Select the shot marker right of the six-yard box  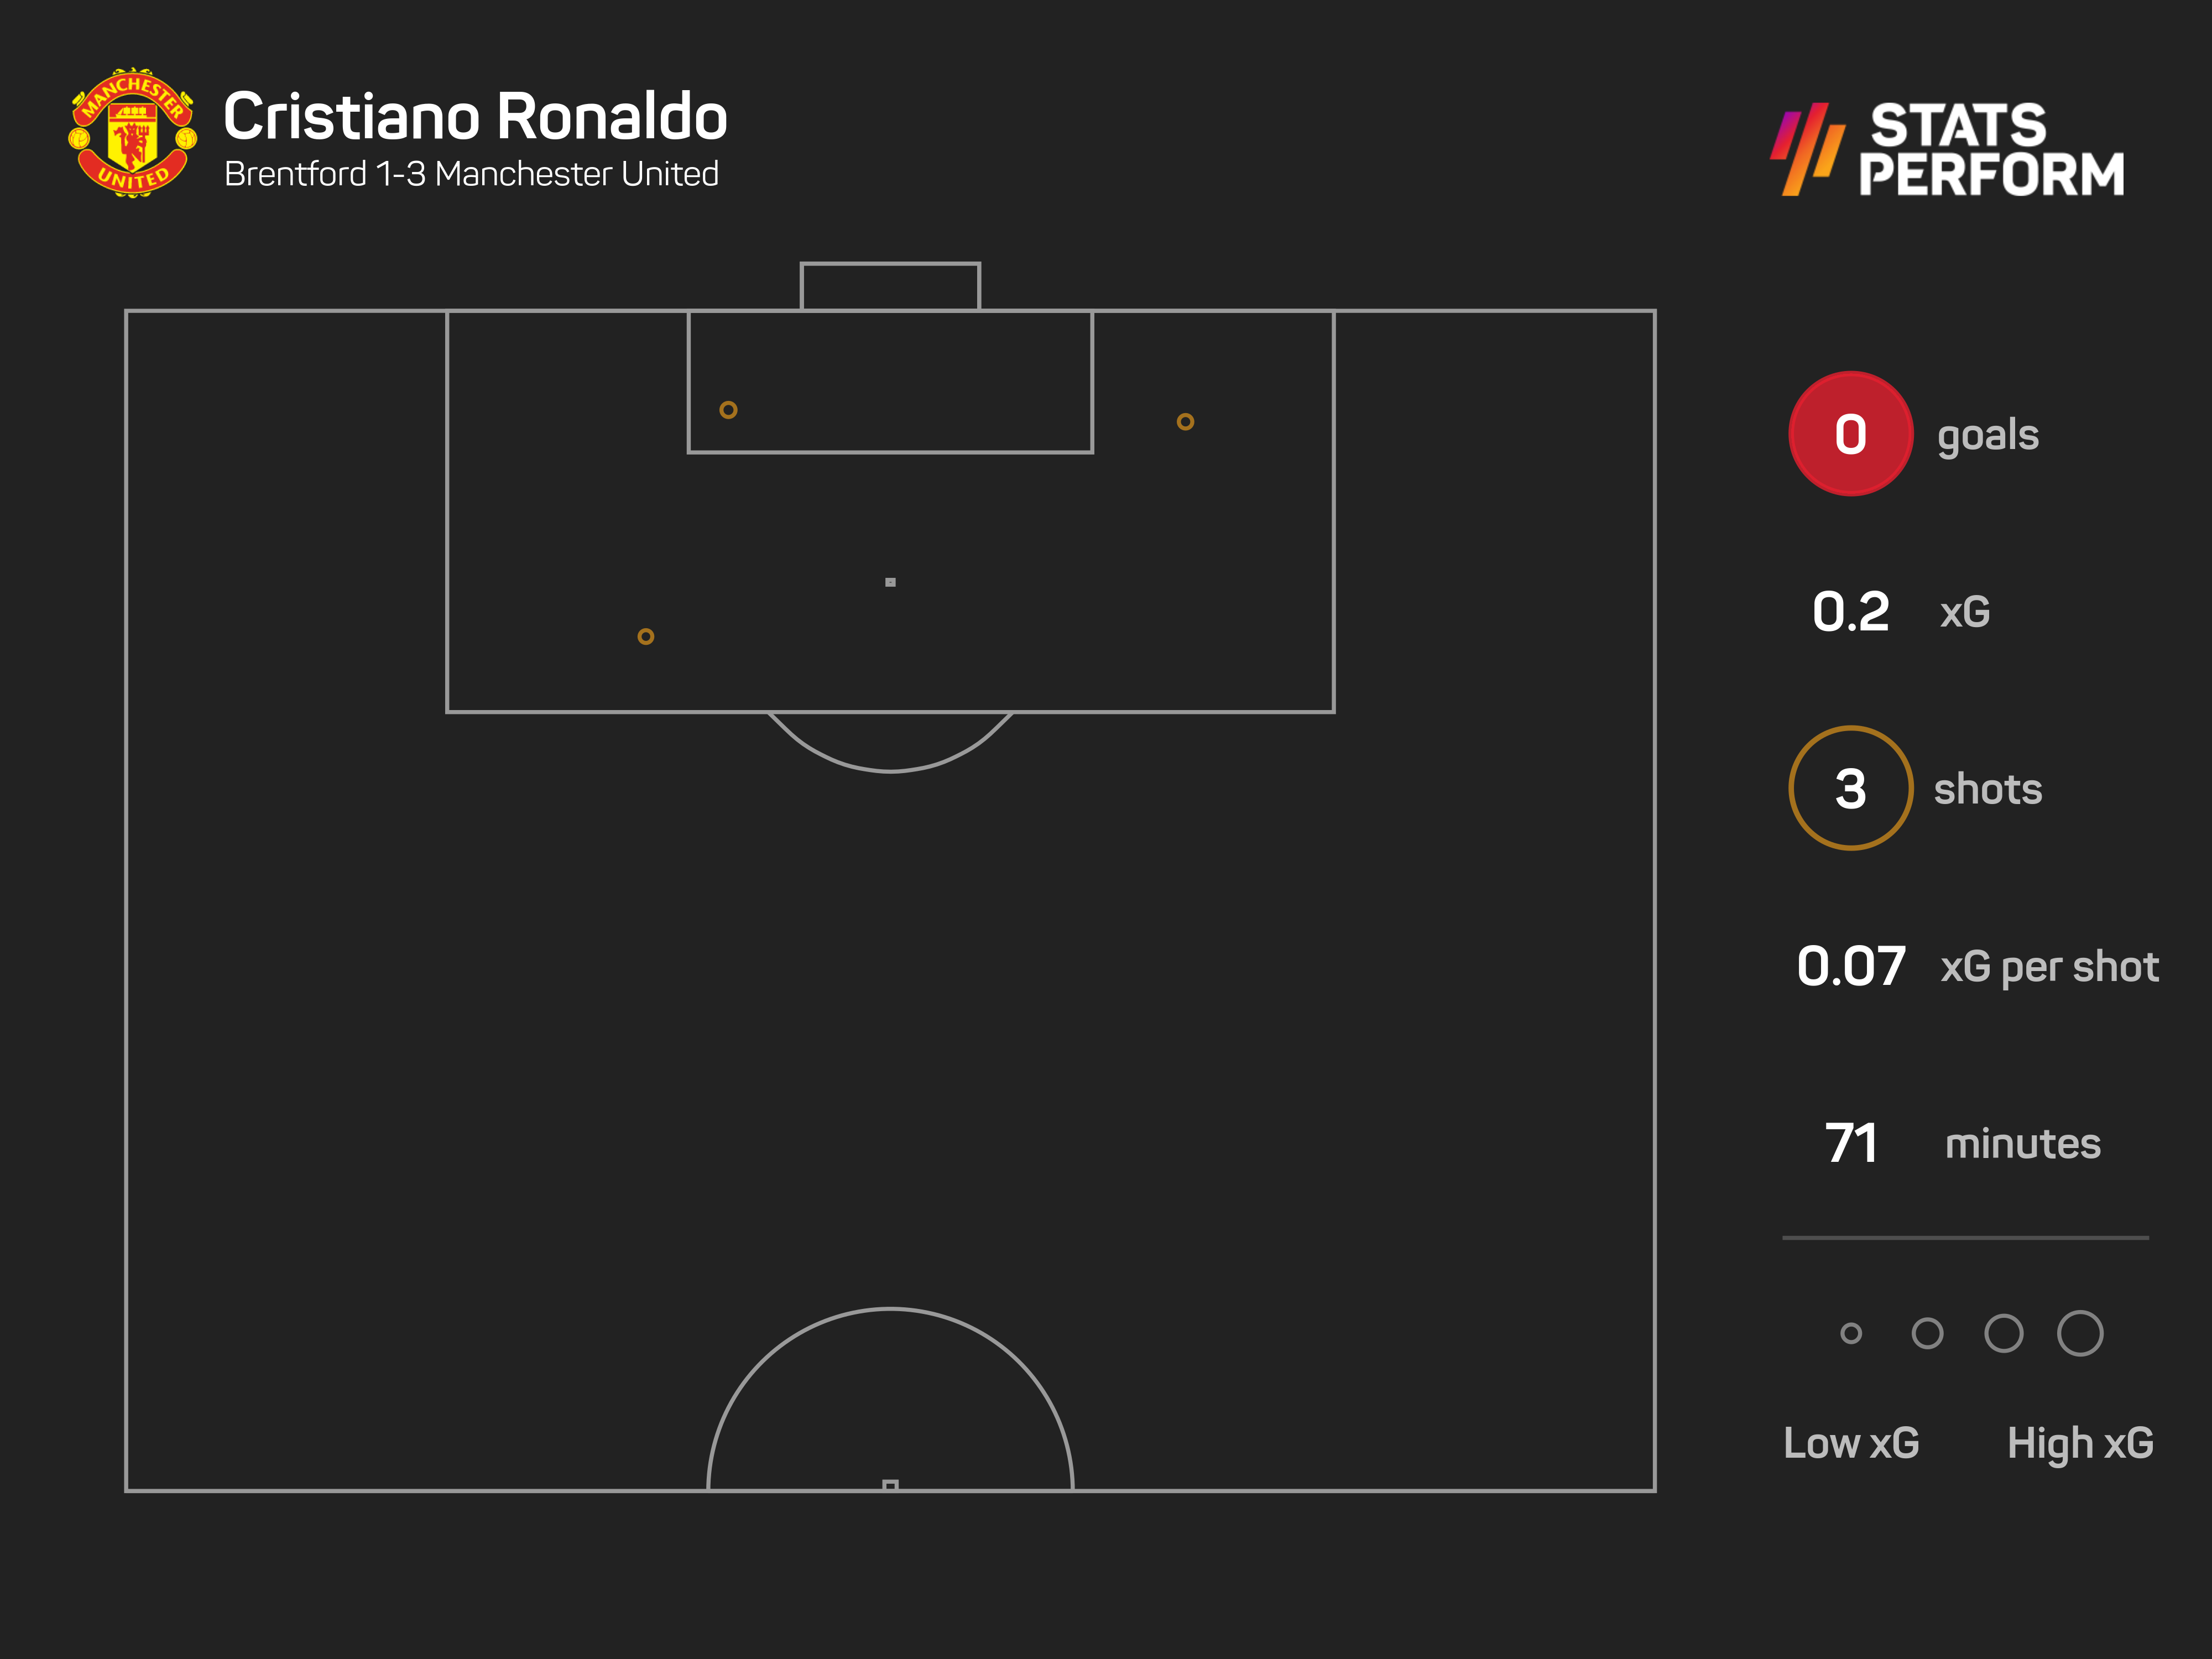pyautogui.click(x=1185, y=422)
